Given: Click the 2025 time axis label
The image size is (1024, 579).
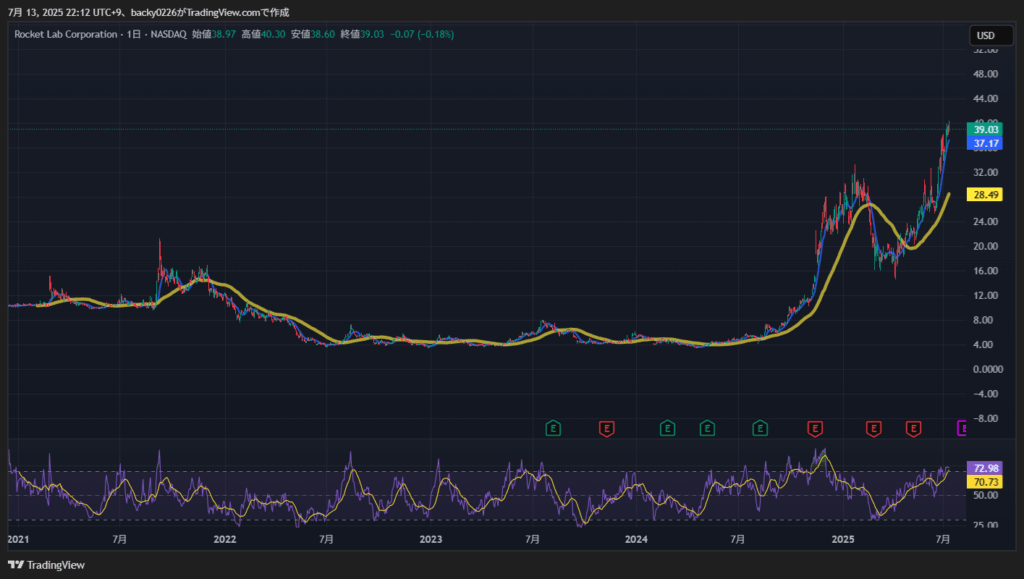Looking at the screenshot, I should (842, 539).
